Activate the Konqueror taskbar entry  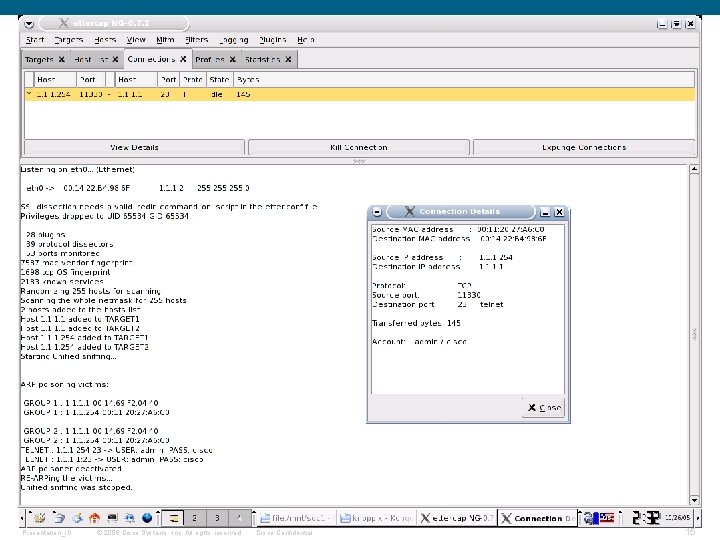tap(376, 518)
